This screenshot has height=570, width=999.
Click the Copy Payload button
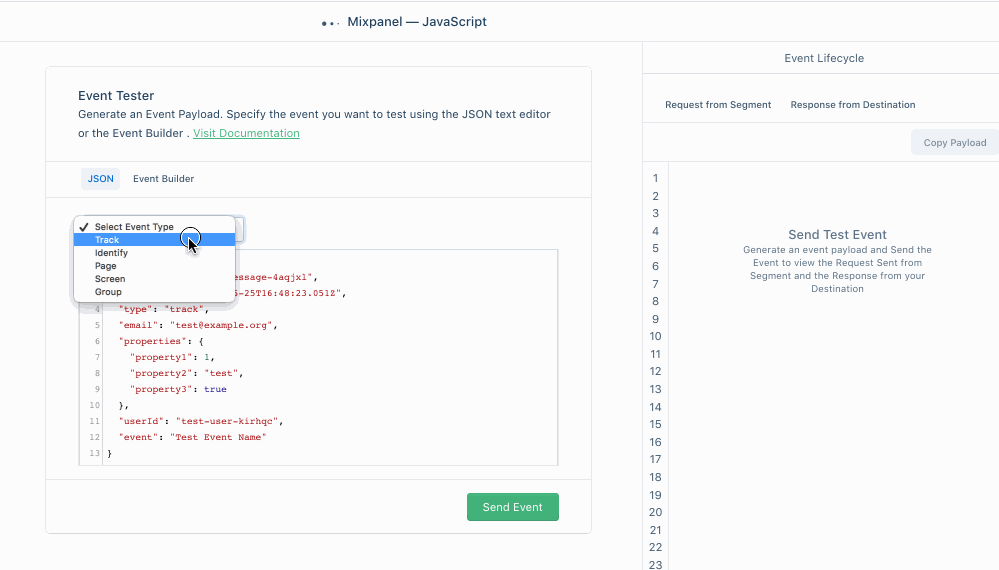point(955,143)
